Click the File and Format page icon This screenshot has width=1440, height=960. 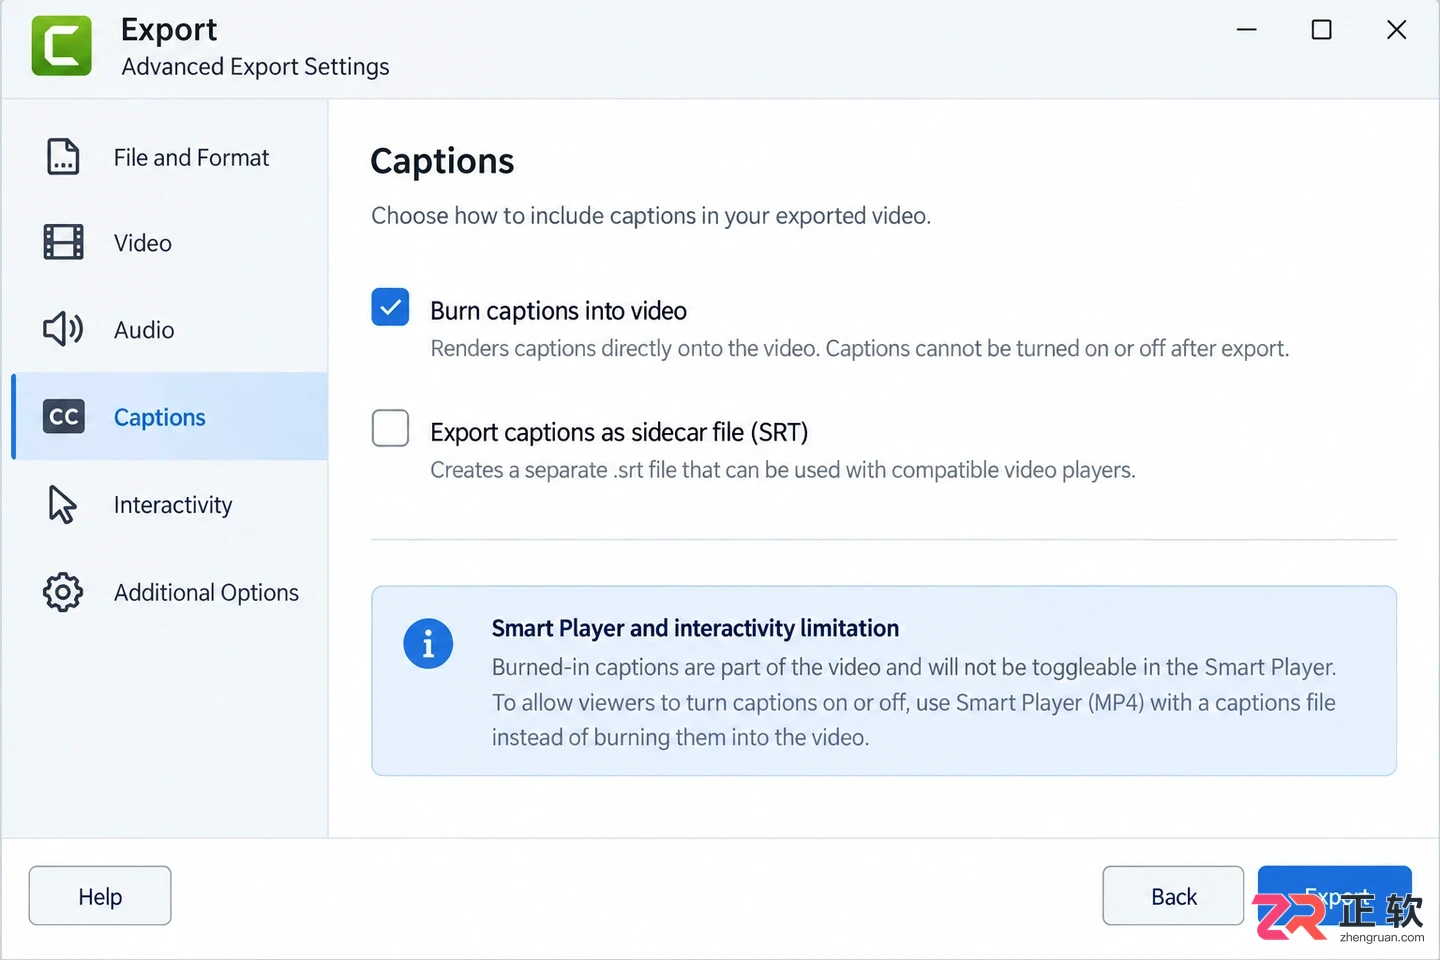[x=63, y=157]
